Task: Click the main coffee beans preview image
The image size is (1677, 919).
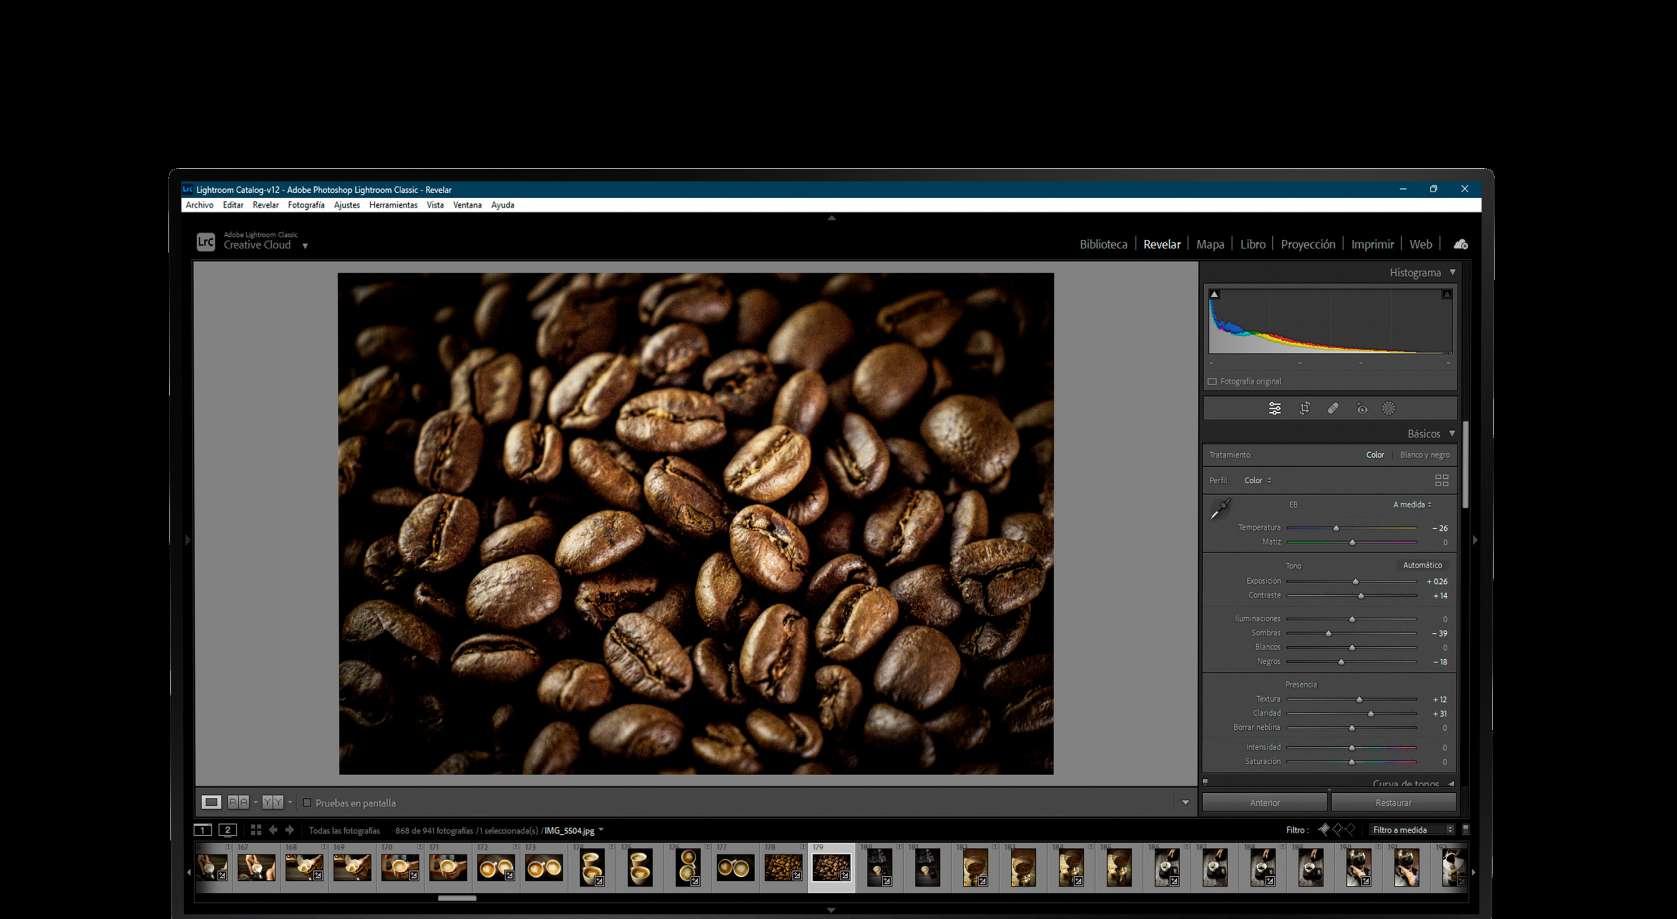Action: click(696, 524)
